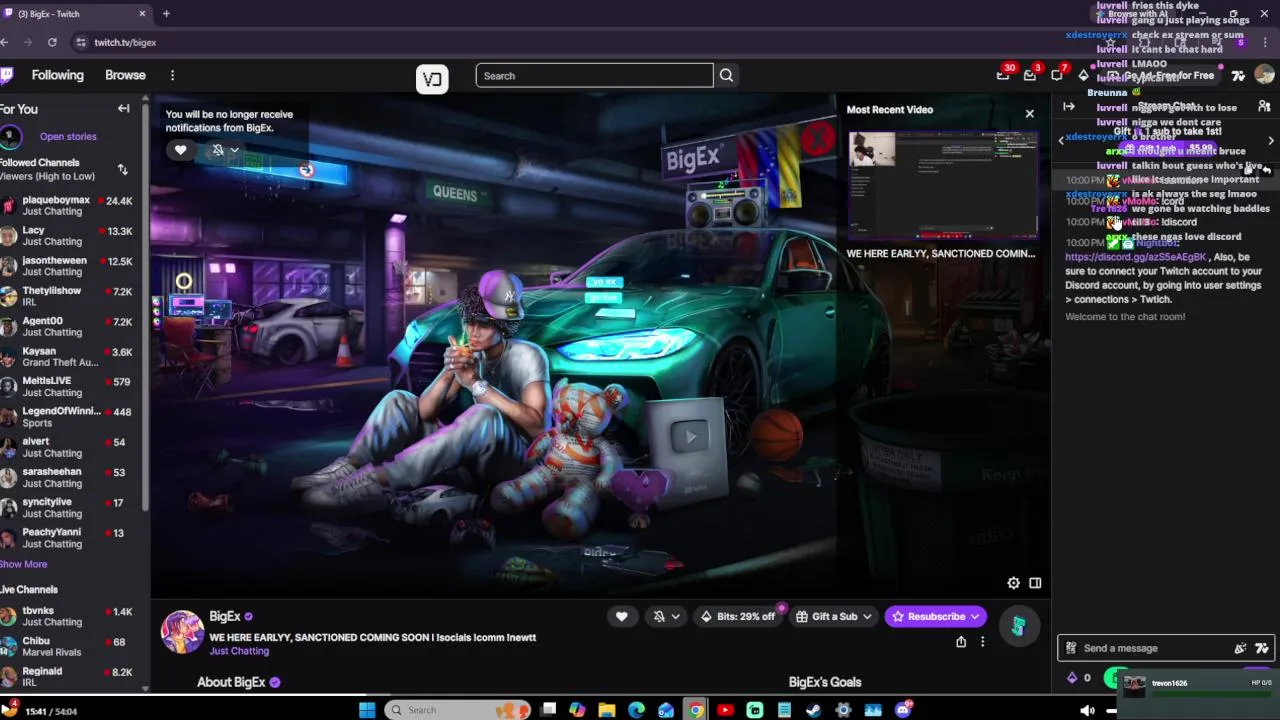This screenshot has height=720, width=1280.
Task: Click the Open stories link
Action: point(68,136)
